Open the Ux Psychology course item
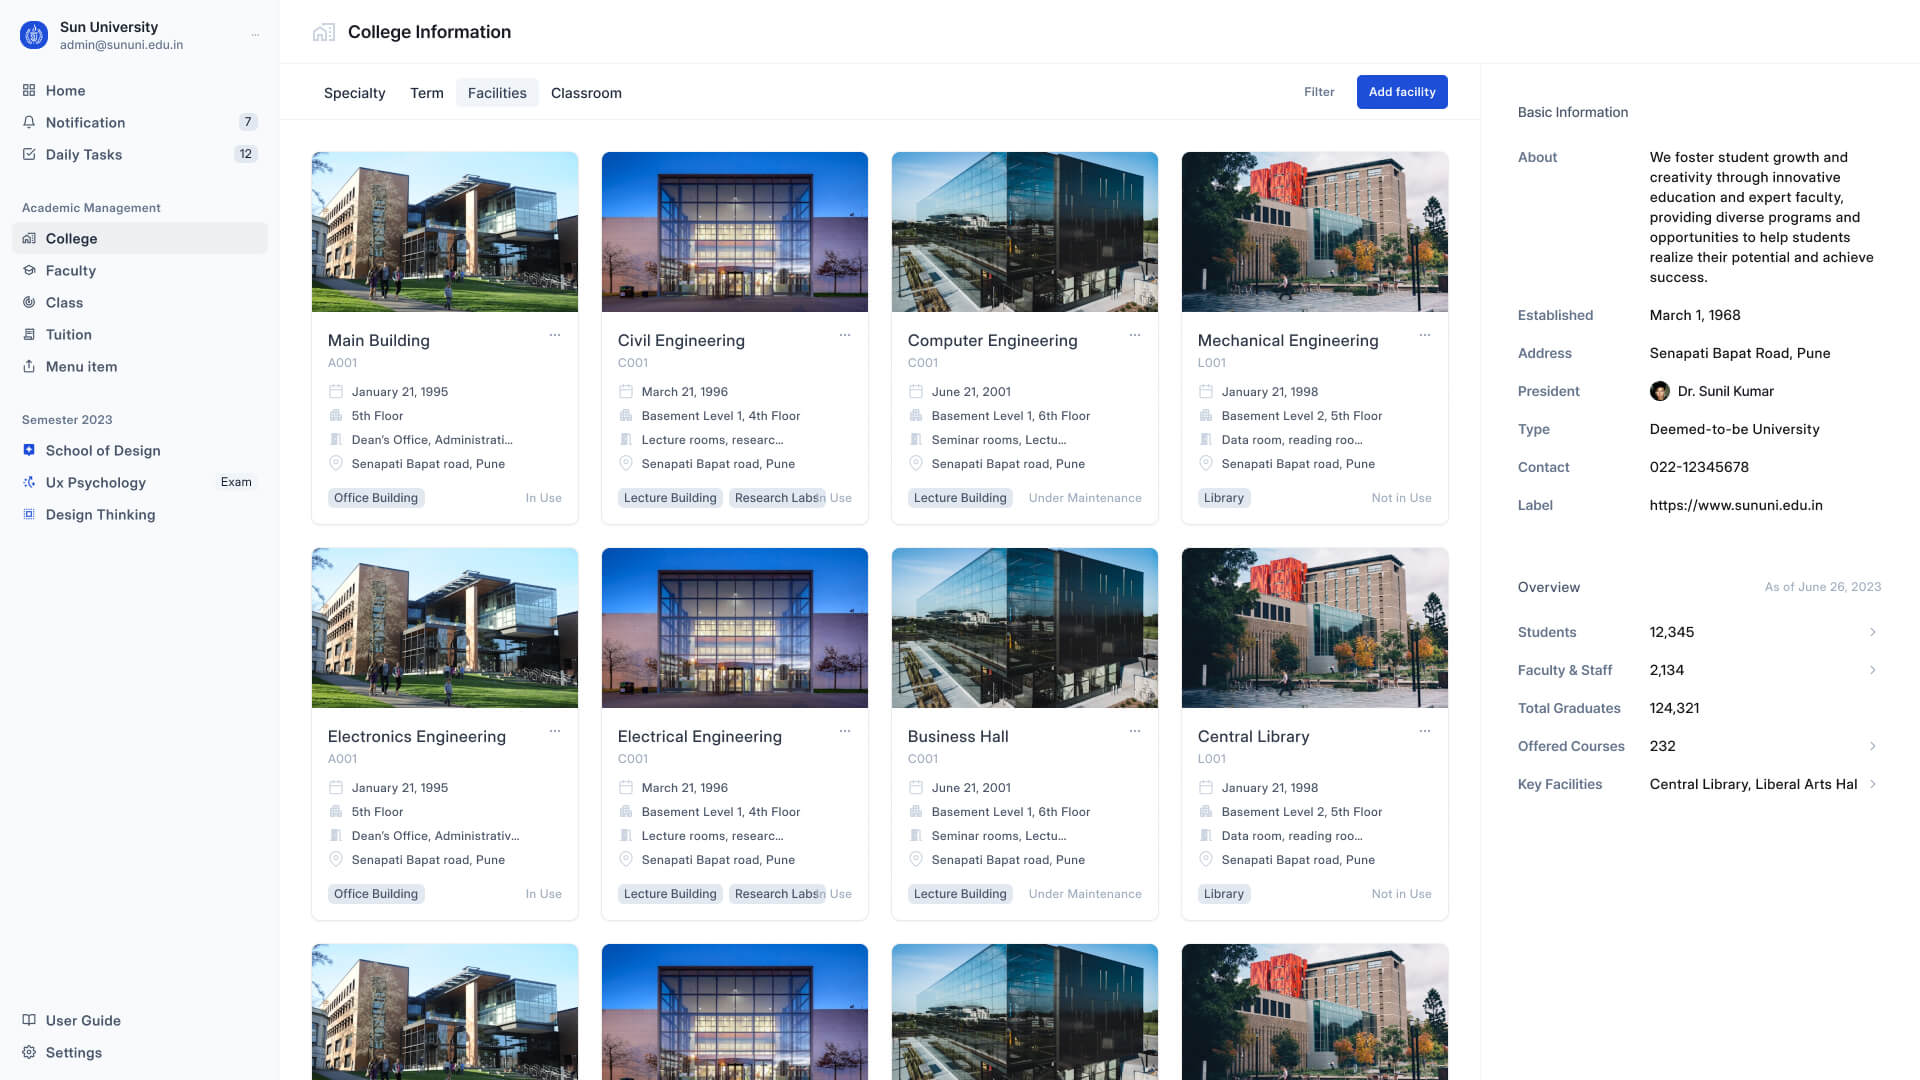The width and height of the screenshot is (1920, 1080). point(140,482)
